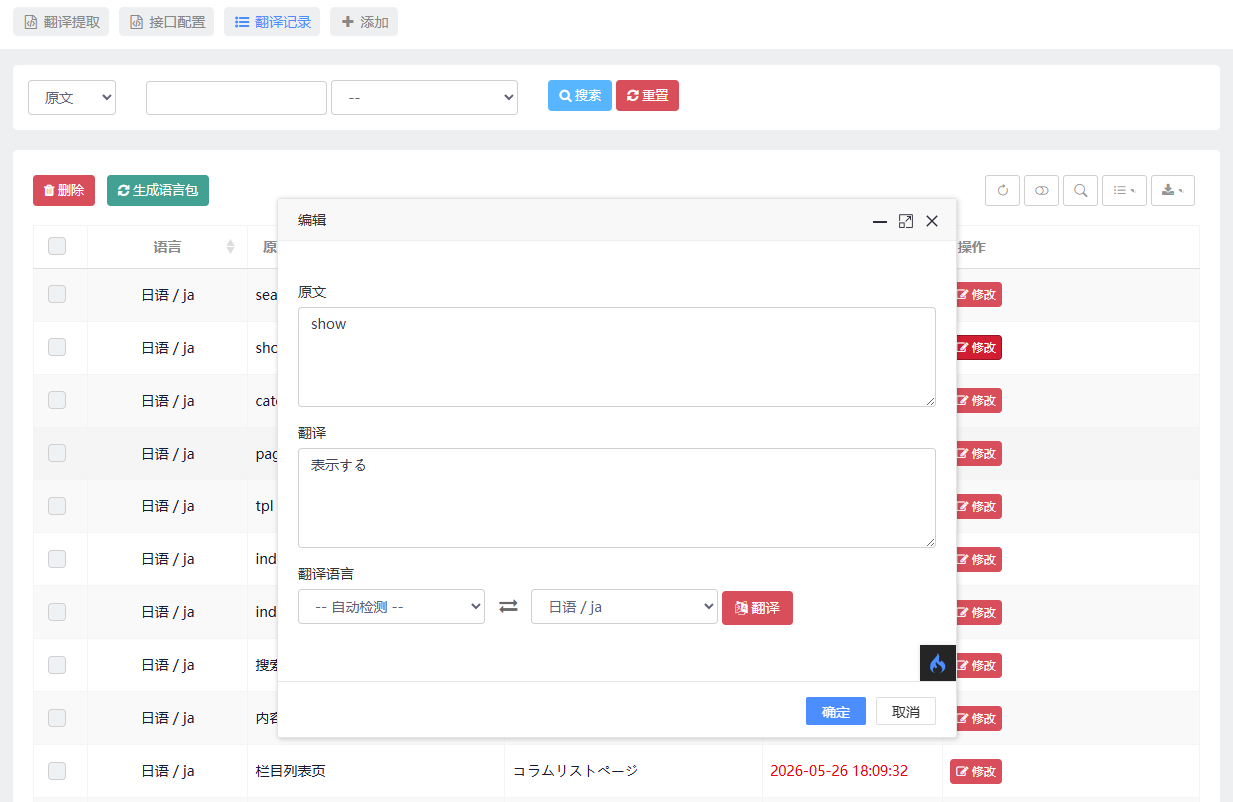
Task: Open the 日语 / ja target language dropdown
Action: click(x=624, y=606)
